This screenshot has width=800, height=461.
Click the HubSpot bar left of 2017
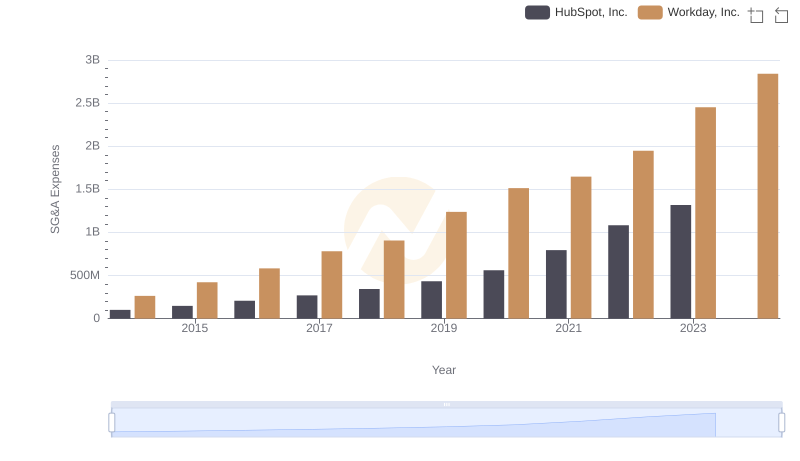[x=307, y=307]
